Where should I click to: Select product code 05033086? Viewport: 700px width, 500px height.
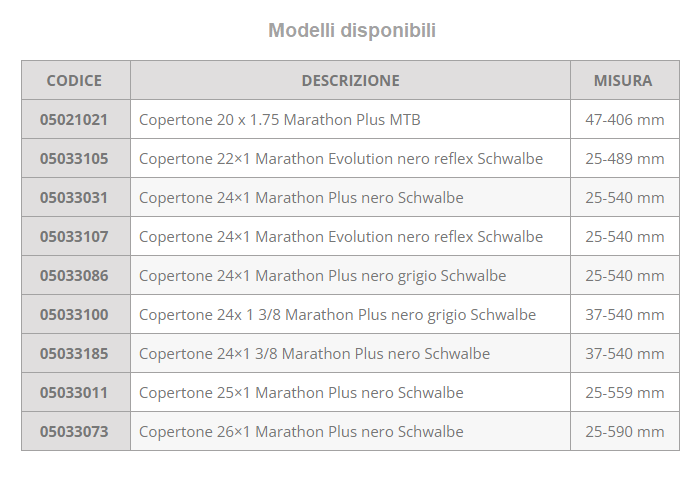(x=74, y=276)
